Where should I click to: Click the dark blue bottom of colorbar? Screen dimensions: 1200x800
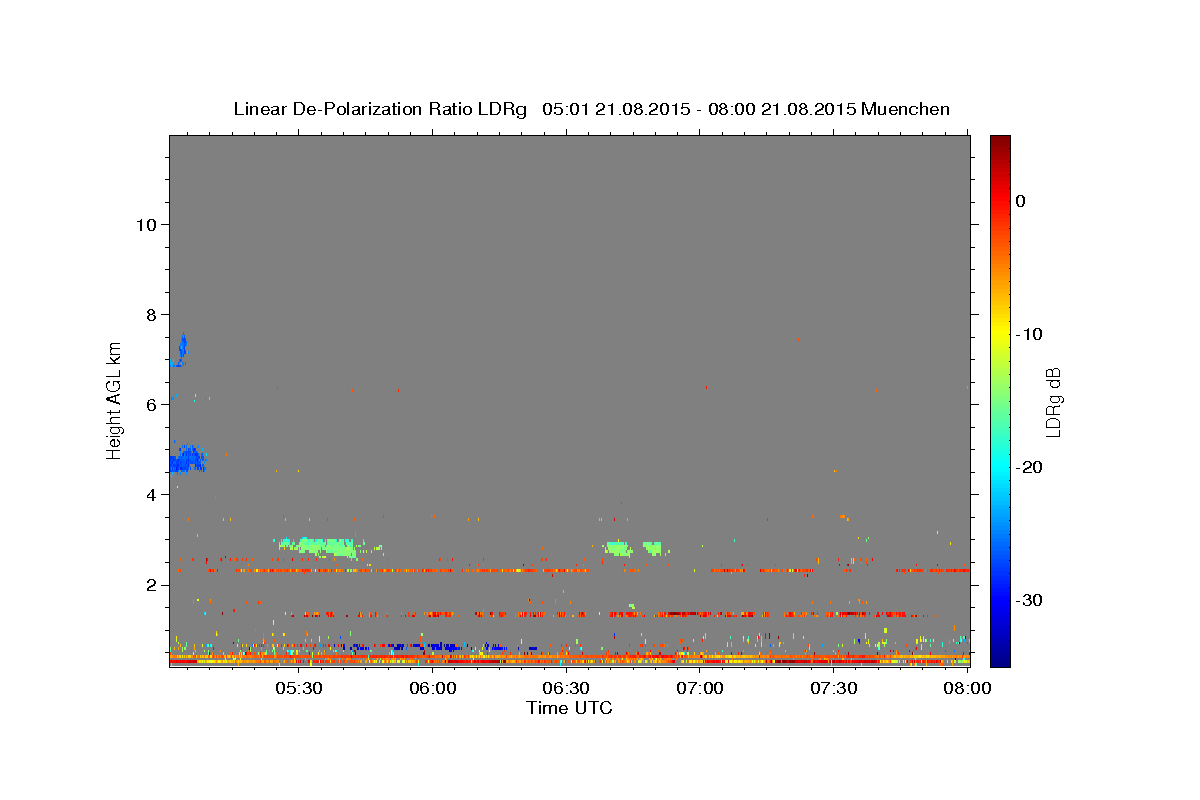tap(1000, 658)
